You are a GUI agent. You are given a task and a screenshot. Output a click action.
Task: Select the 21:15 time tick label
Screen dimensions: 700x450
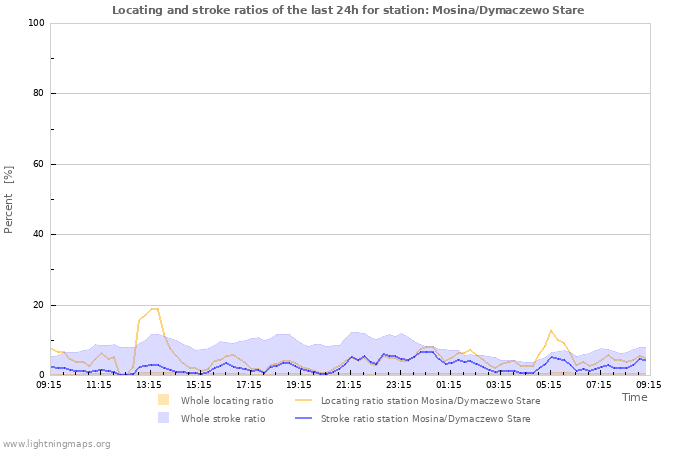[349, 383]
